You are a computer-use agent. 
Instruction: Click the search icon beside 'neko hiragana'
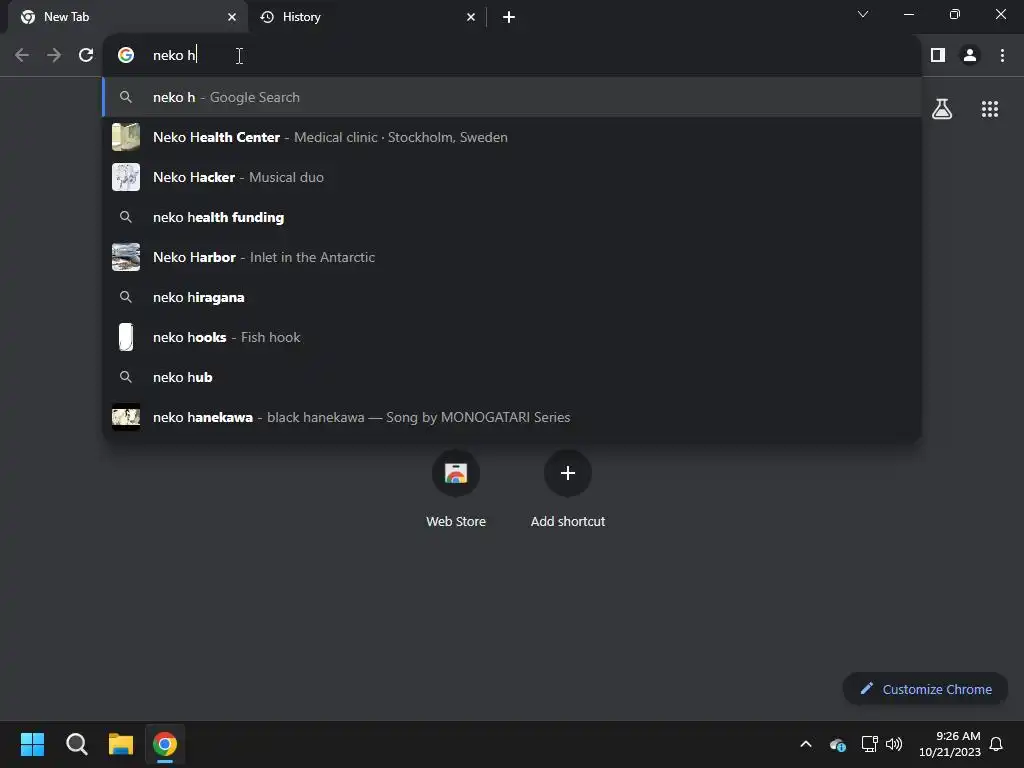click(x=126, y=297)
